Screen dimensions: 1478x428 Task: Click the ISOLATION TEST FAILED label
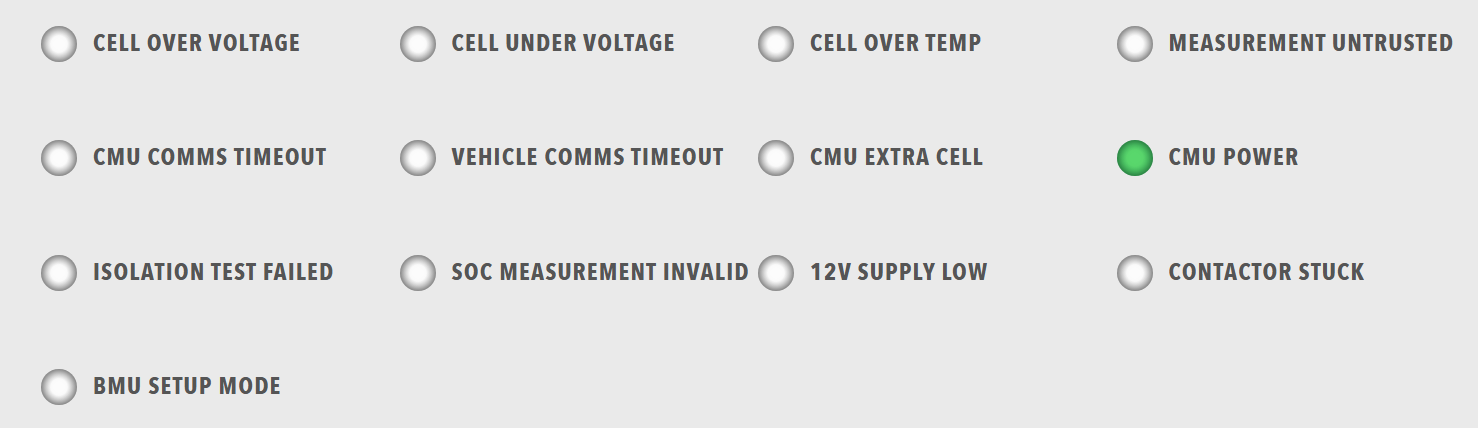click(x=213, y=272)
